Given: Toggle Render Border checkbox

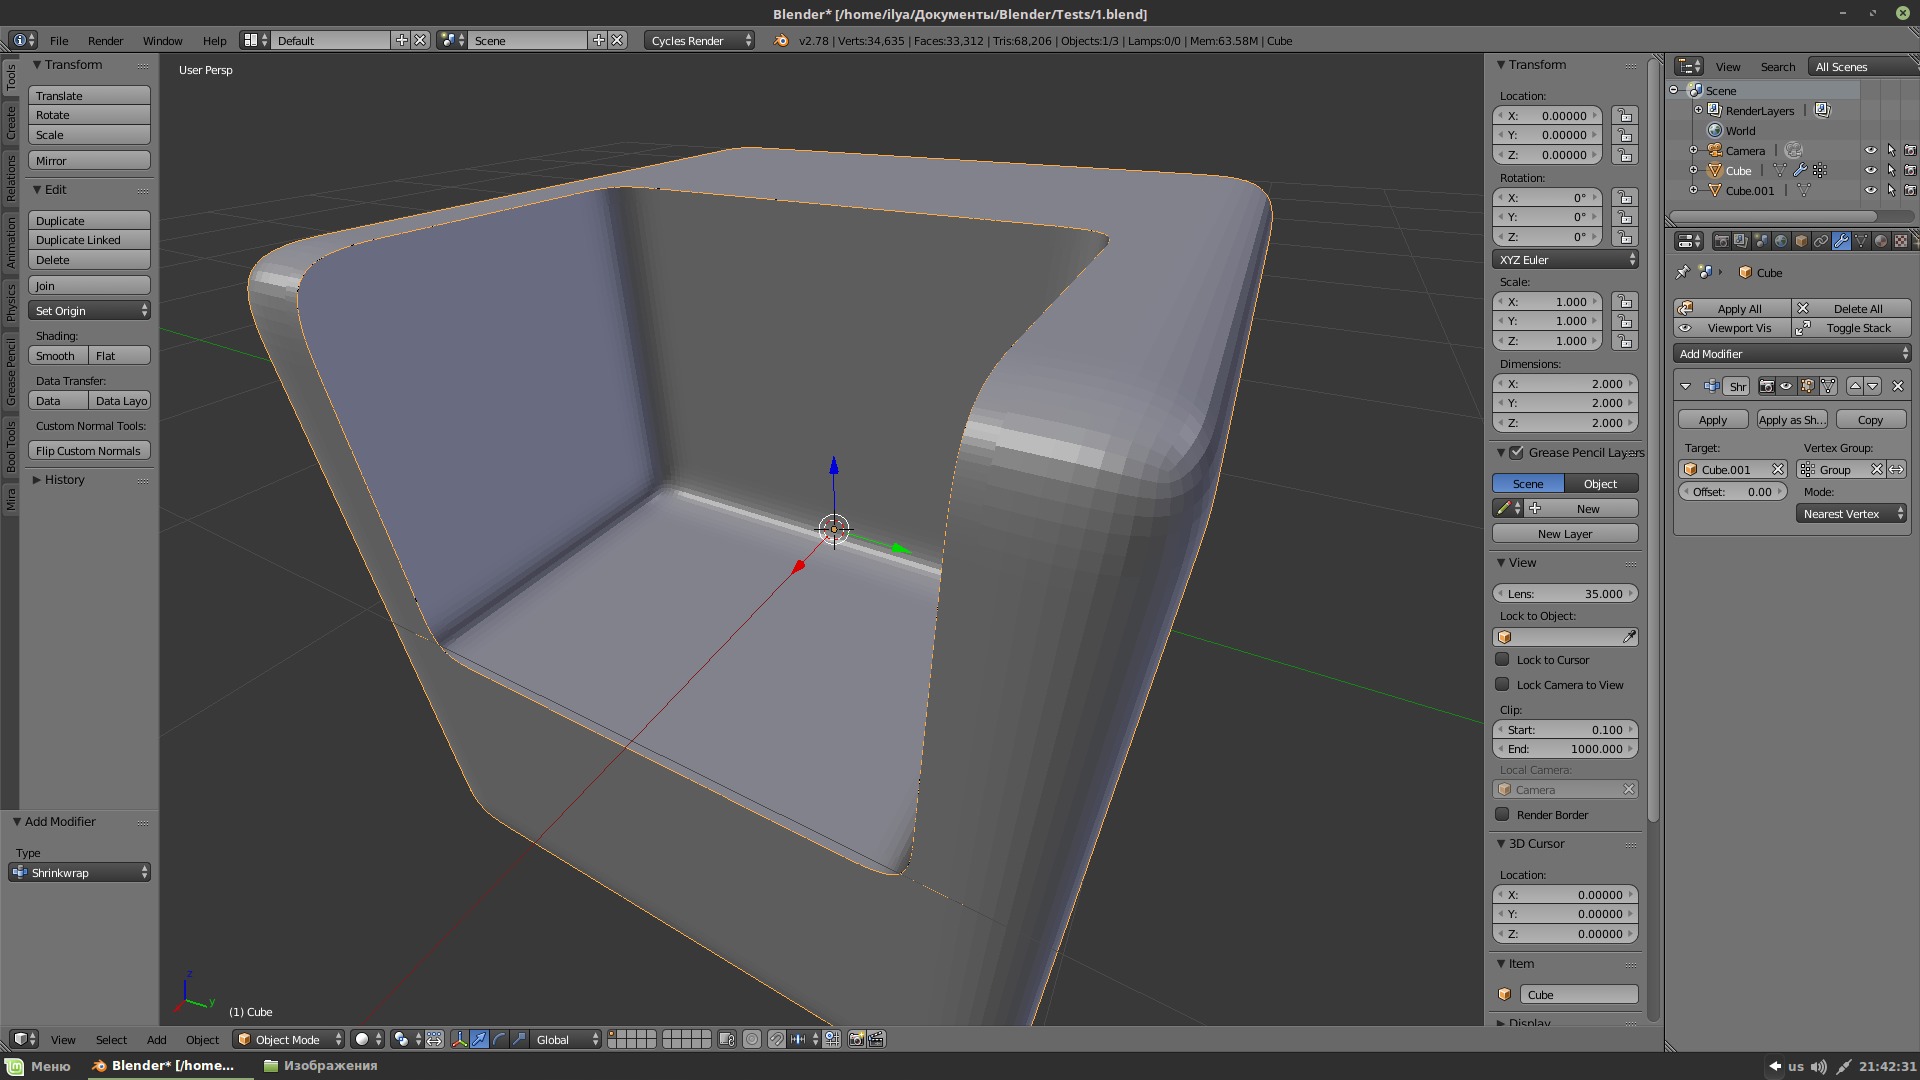Looking at the screenshot, I should (1503, 814).
